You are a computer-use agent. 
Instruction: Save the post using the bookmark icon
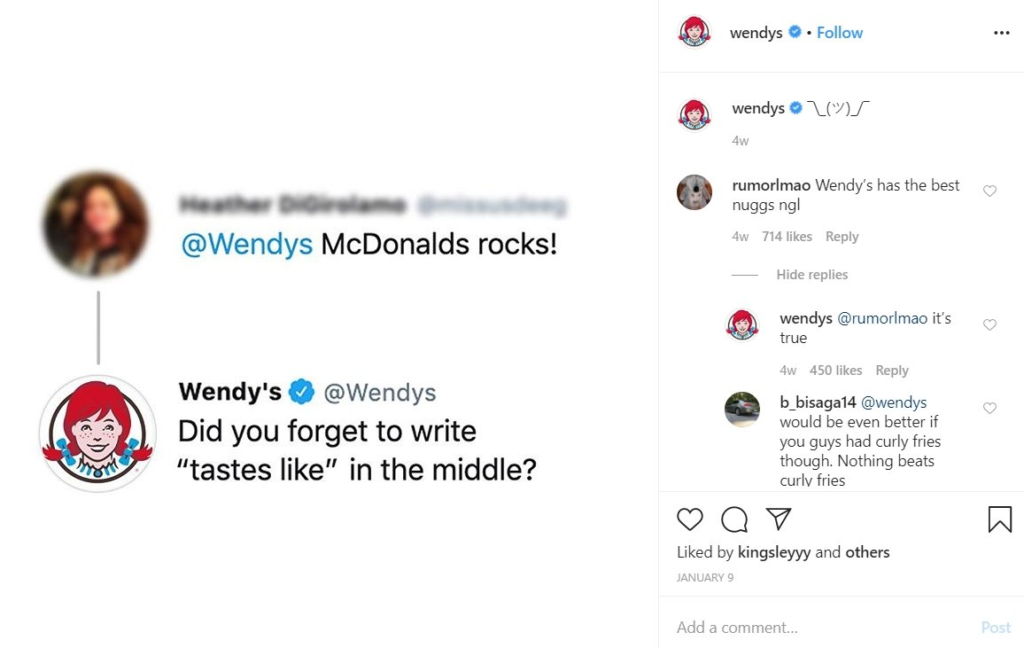[x=999, y=519]
